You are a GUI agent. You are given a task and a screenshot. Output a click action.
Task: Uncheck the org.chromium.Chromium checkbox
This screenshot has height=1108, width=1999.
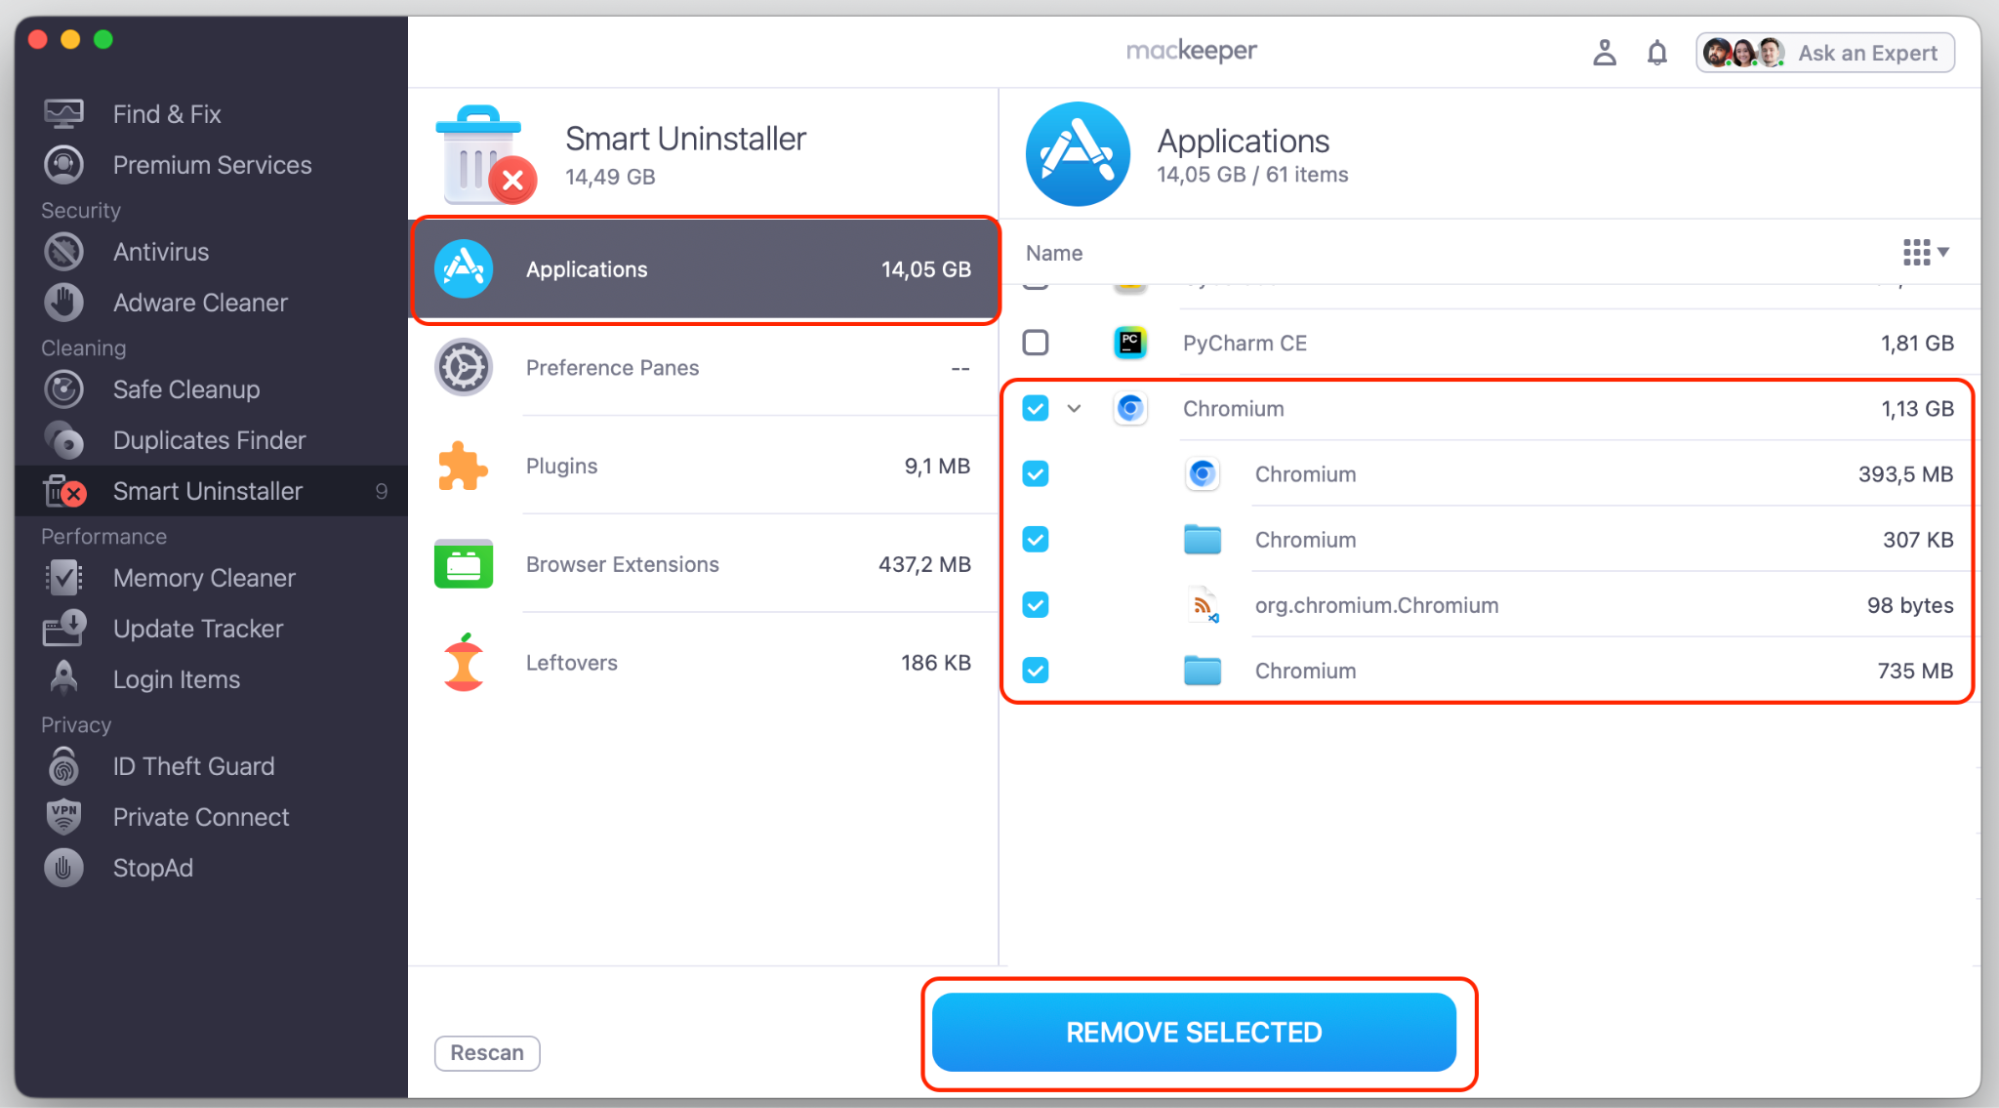tap(1035, 605)
